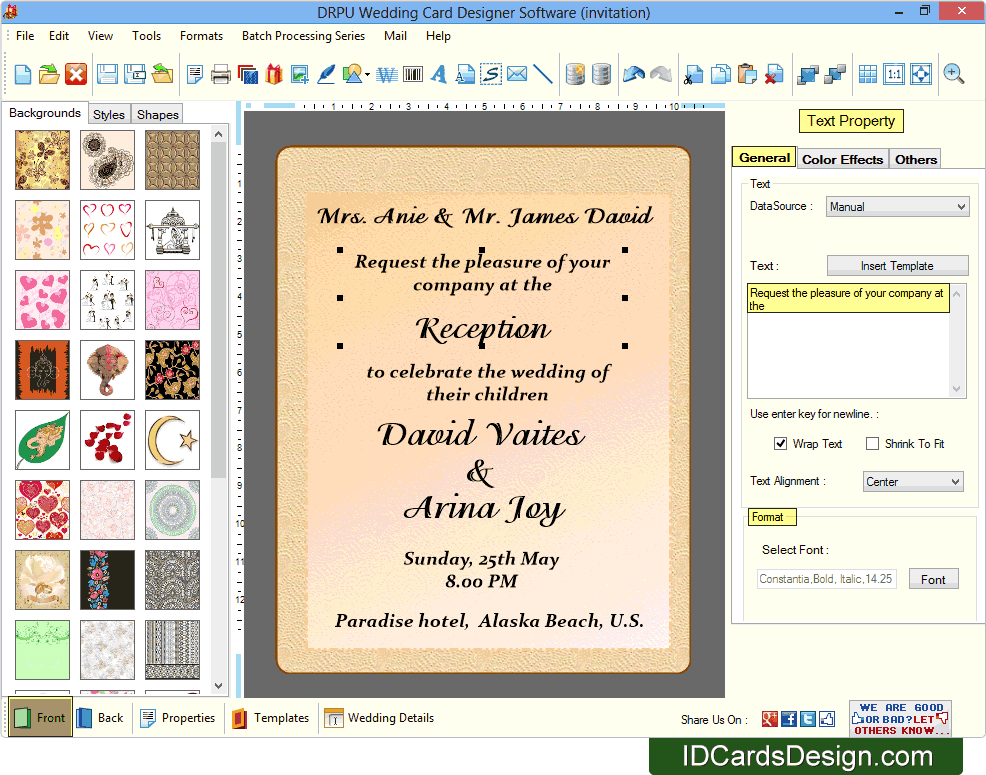The image size is (986, 775).
Task: Click the database with star icon
Action: pos(575,74)
